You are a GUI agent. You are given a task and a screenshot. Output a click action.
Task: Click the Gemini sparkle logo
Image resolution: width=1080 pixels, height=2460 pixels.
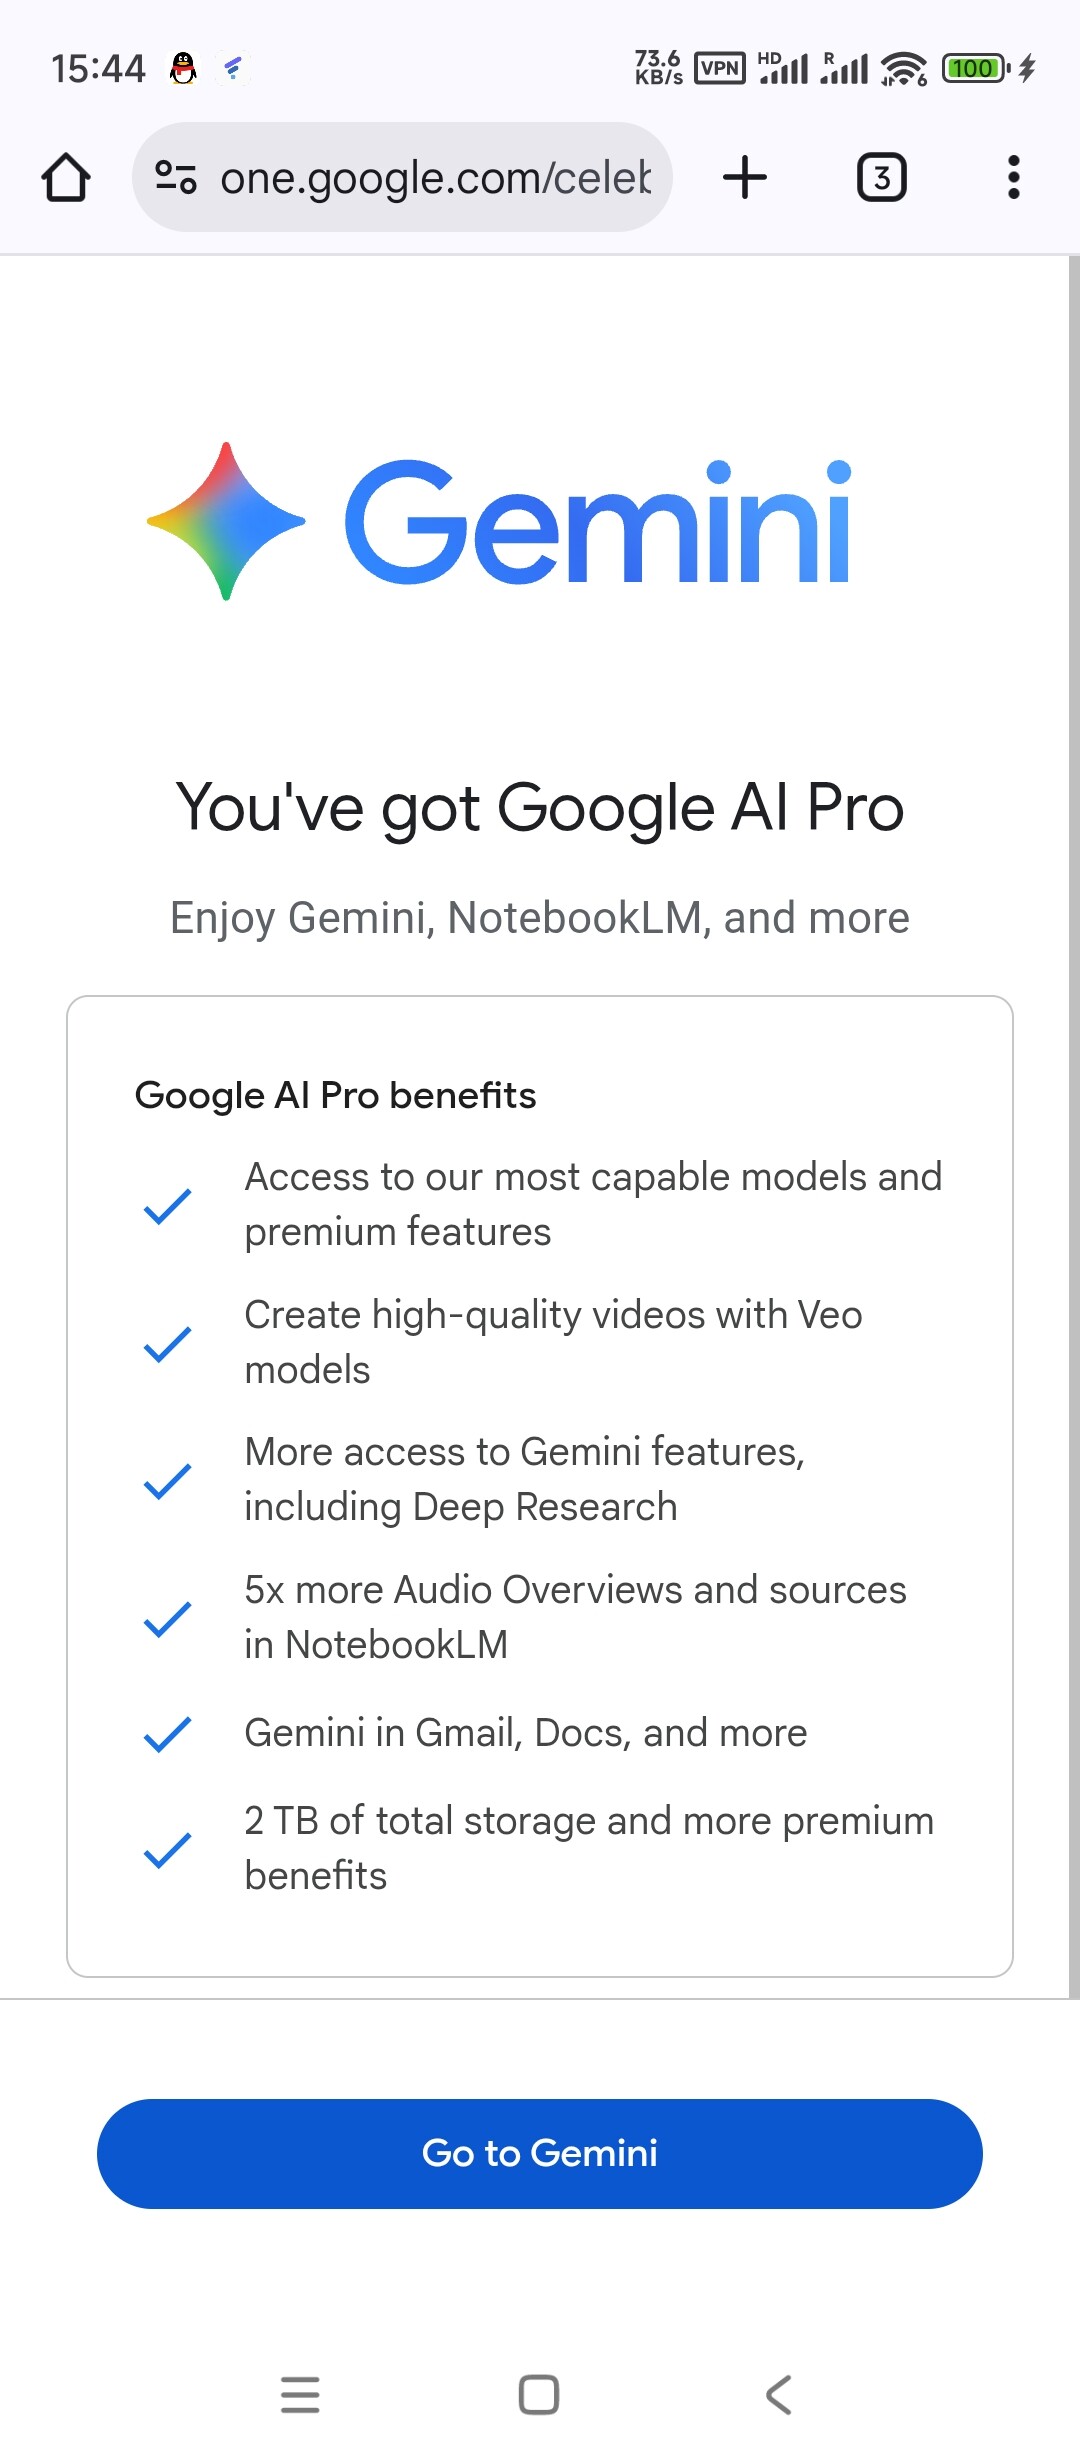(x=226, y=521)
